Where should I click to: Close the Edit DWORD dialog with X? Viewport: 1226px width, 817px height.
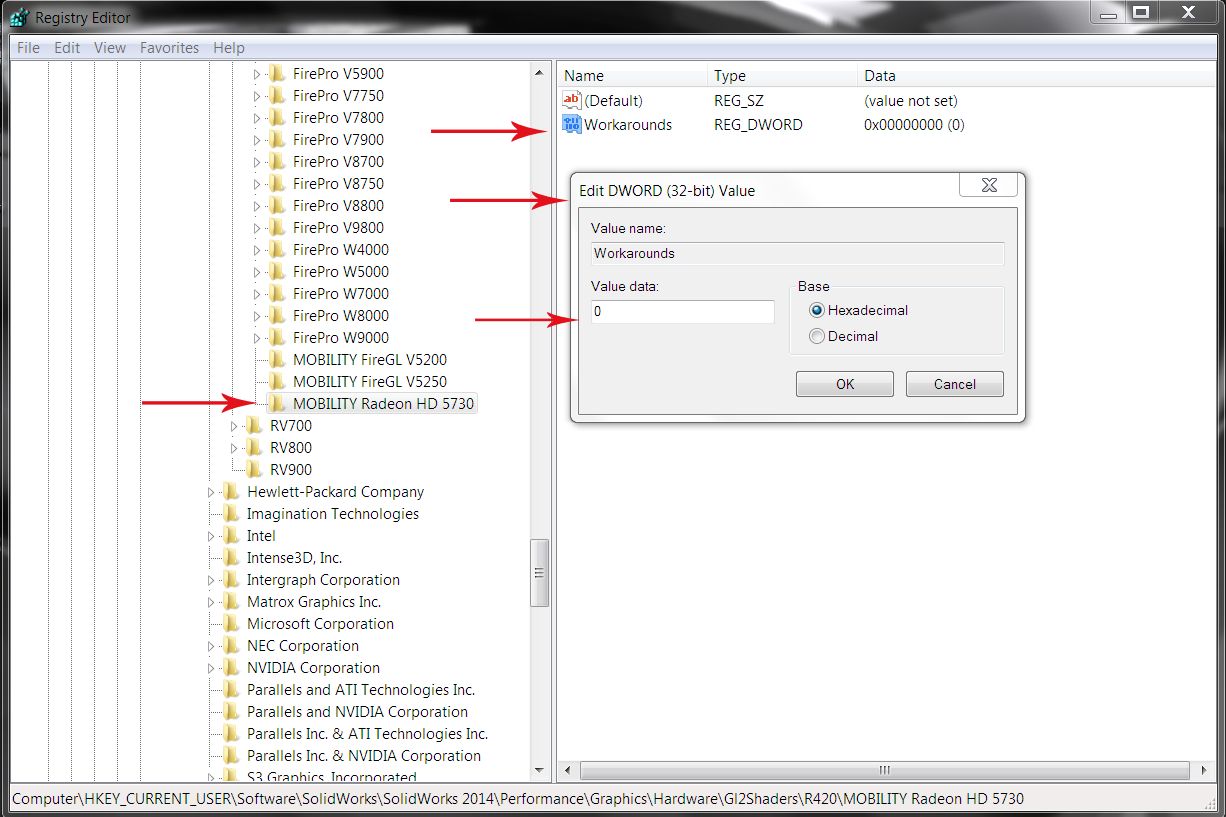[988, 185]
